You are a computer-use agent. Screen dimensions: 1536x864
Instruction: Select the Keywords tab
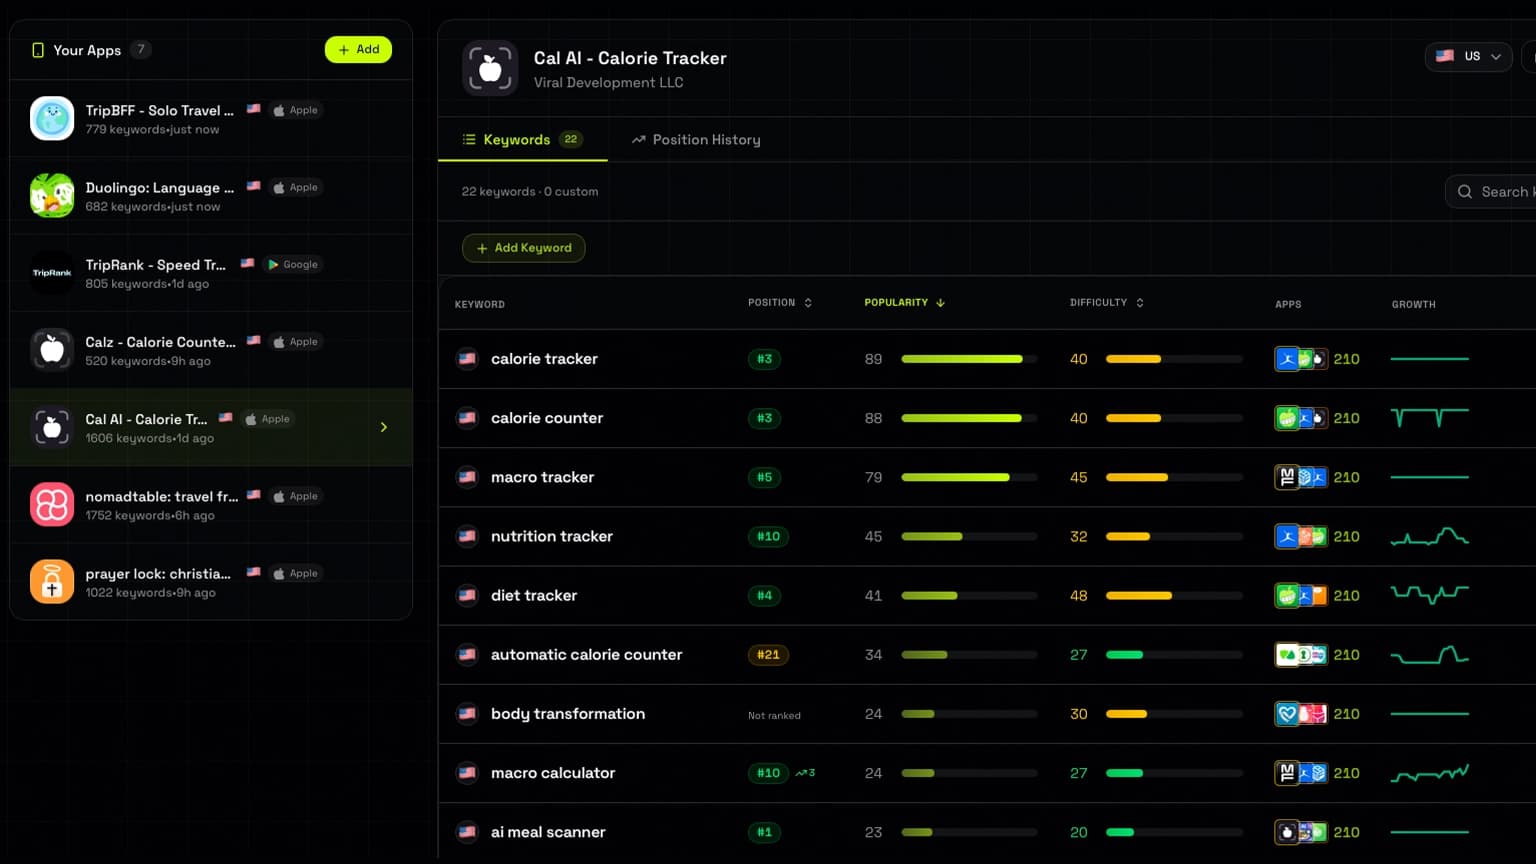point(522,140)
